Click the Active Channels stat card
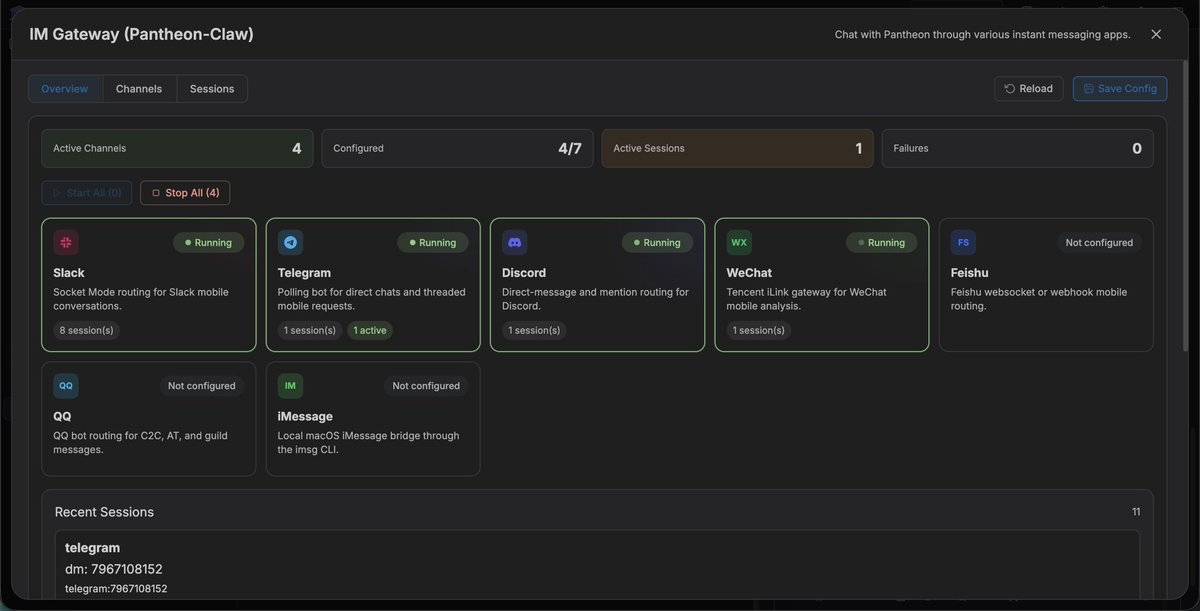 177,148
